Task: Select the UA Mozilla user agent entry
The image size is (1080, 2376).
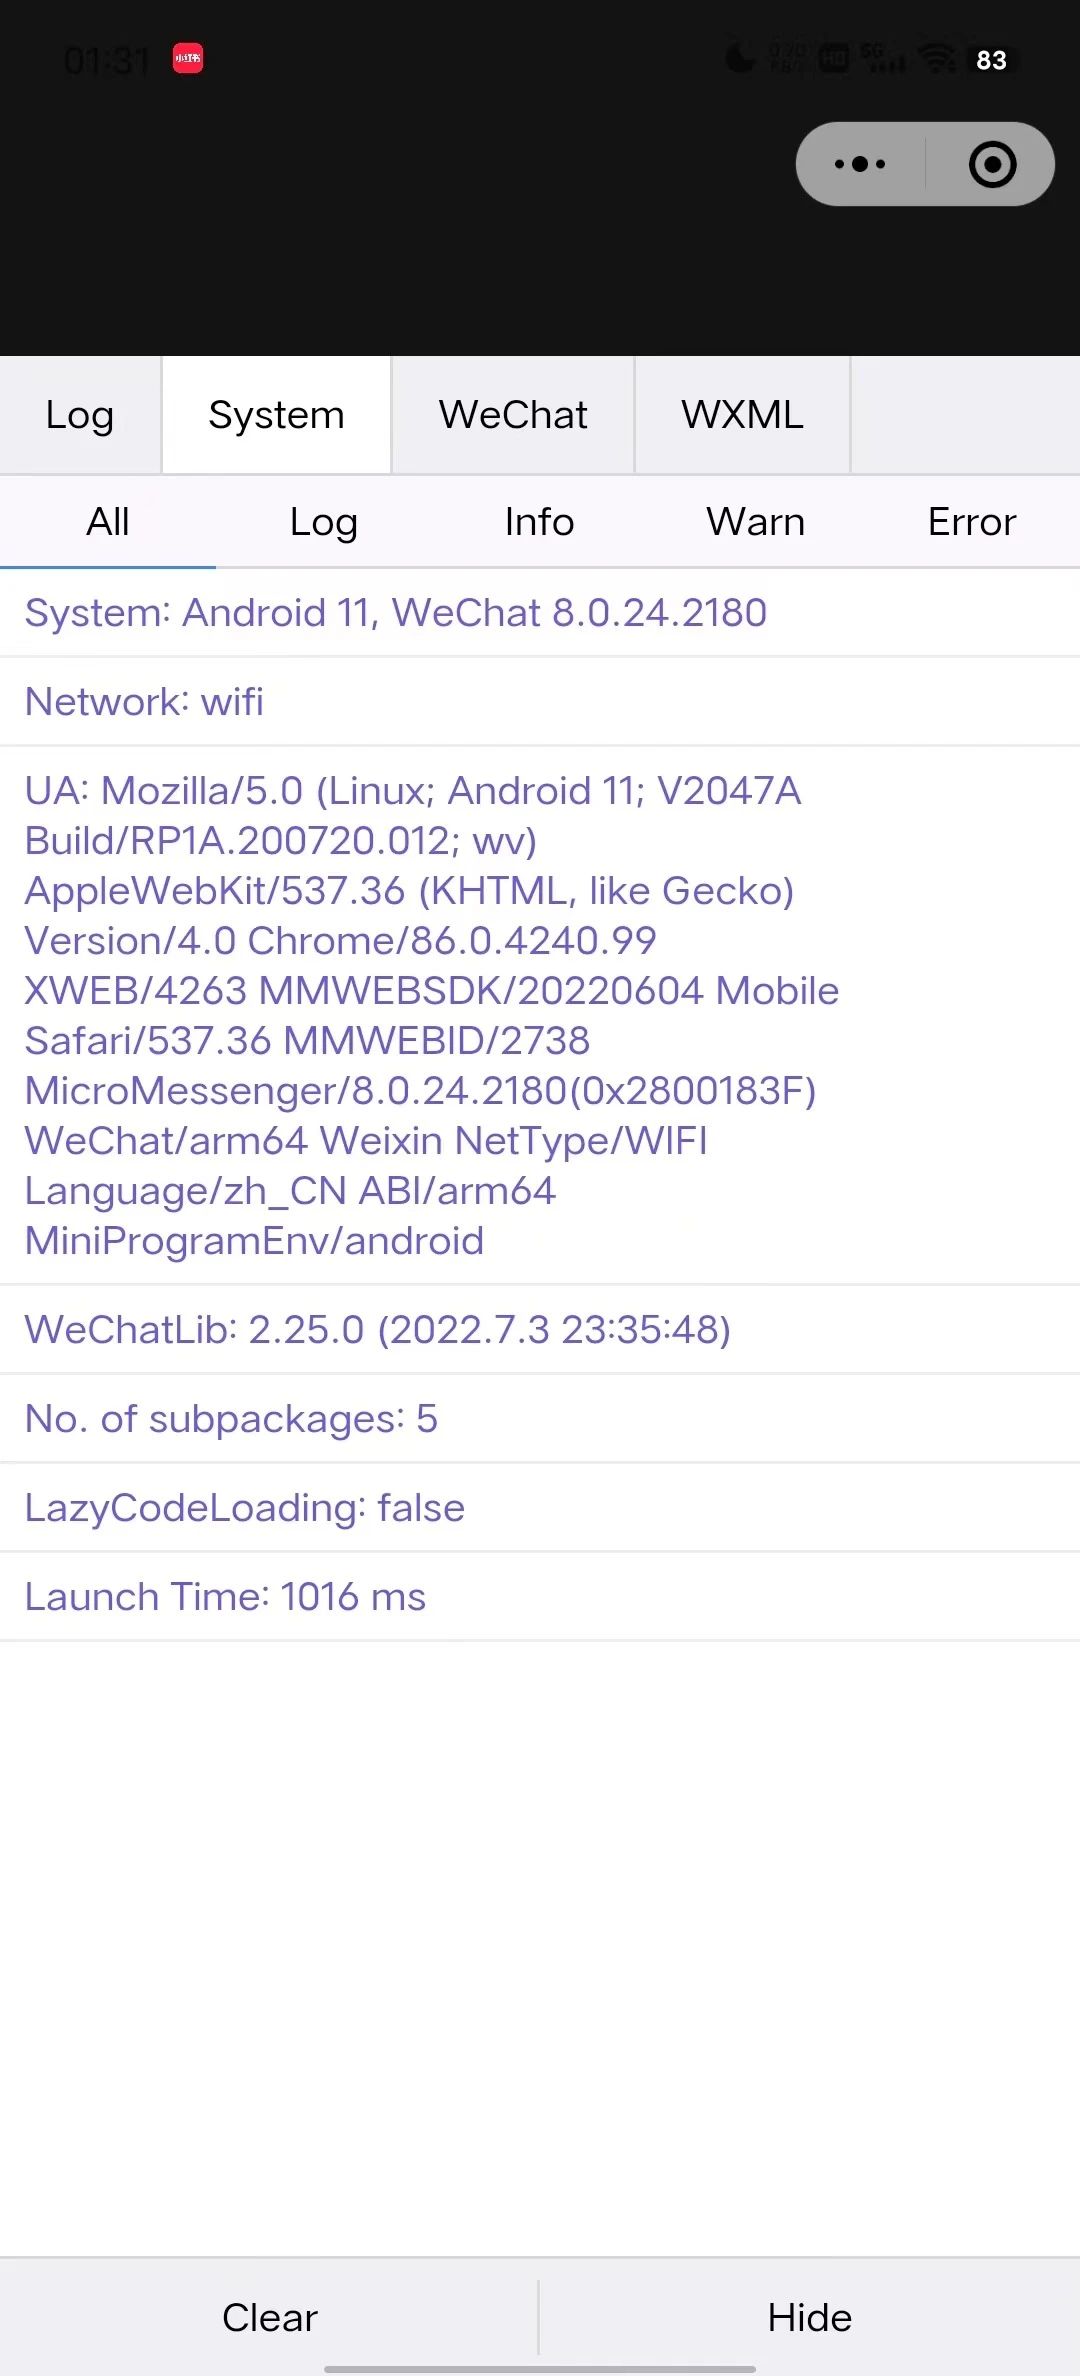Action: (x=540, y=1015)
